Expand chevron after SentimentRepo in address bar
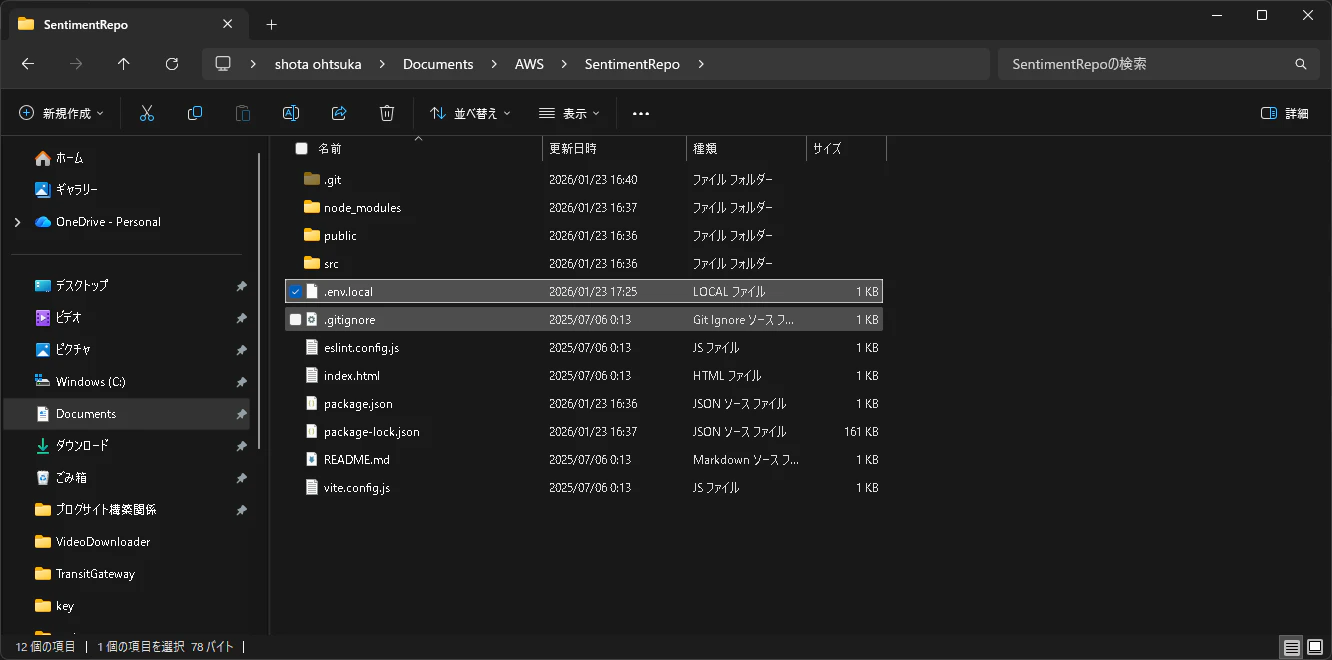 pos(701,64)
